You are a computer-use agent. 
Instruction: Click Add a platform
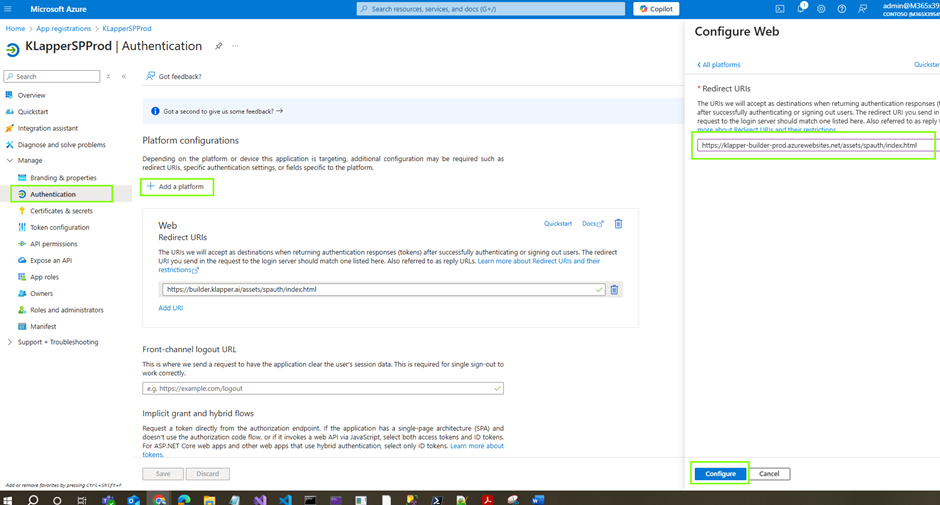coord(176,187)
